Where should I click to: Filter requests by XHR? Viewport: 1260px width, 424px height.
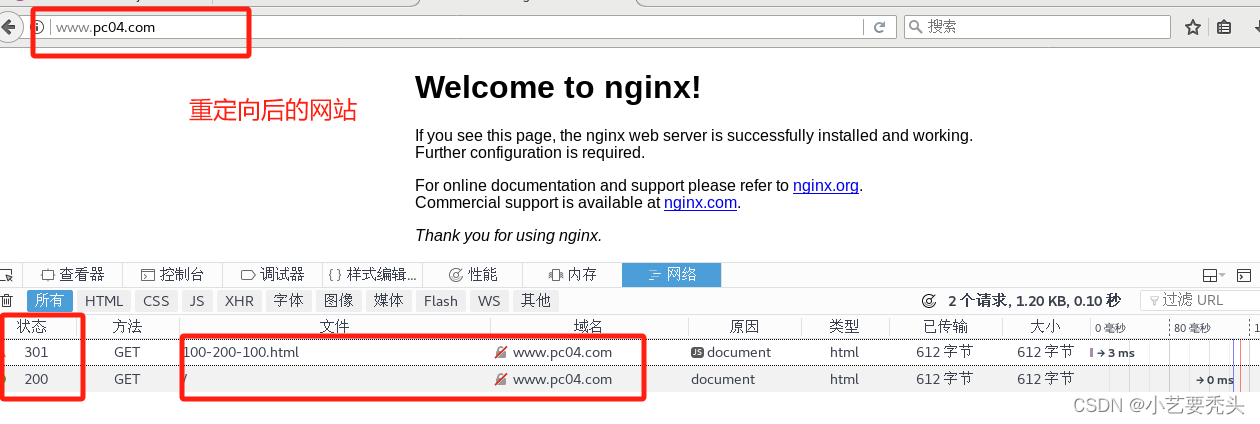click(239, 300)
